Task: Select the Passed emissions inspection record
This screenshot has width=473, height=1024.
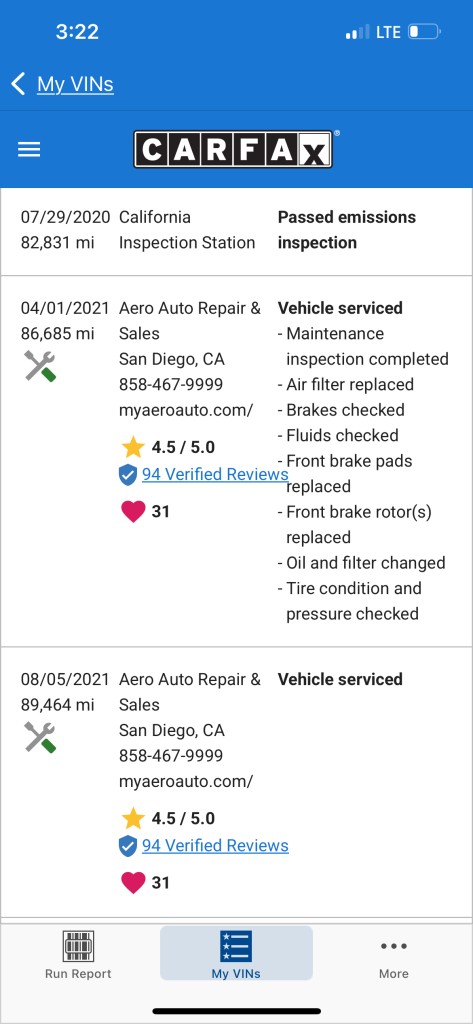Action: point(236,230)
